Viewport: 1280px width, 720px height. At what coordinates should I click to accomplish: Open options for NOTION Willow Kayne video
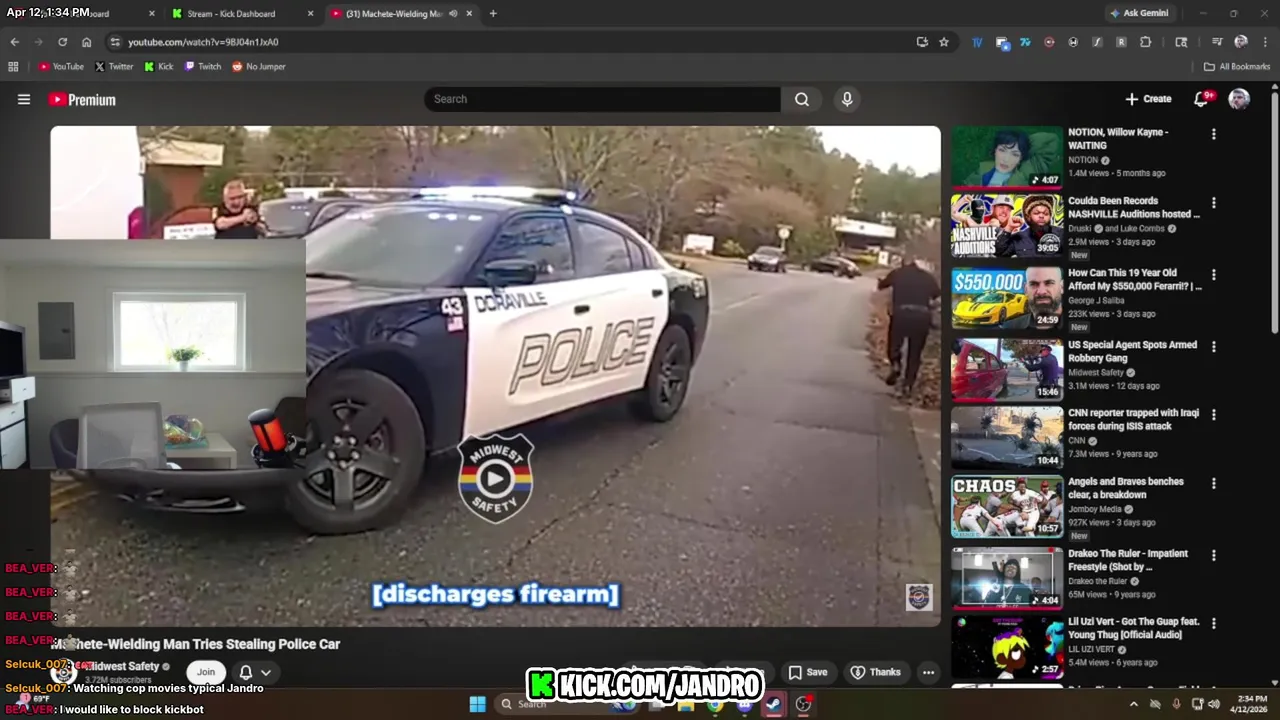point(1214,134)
